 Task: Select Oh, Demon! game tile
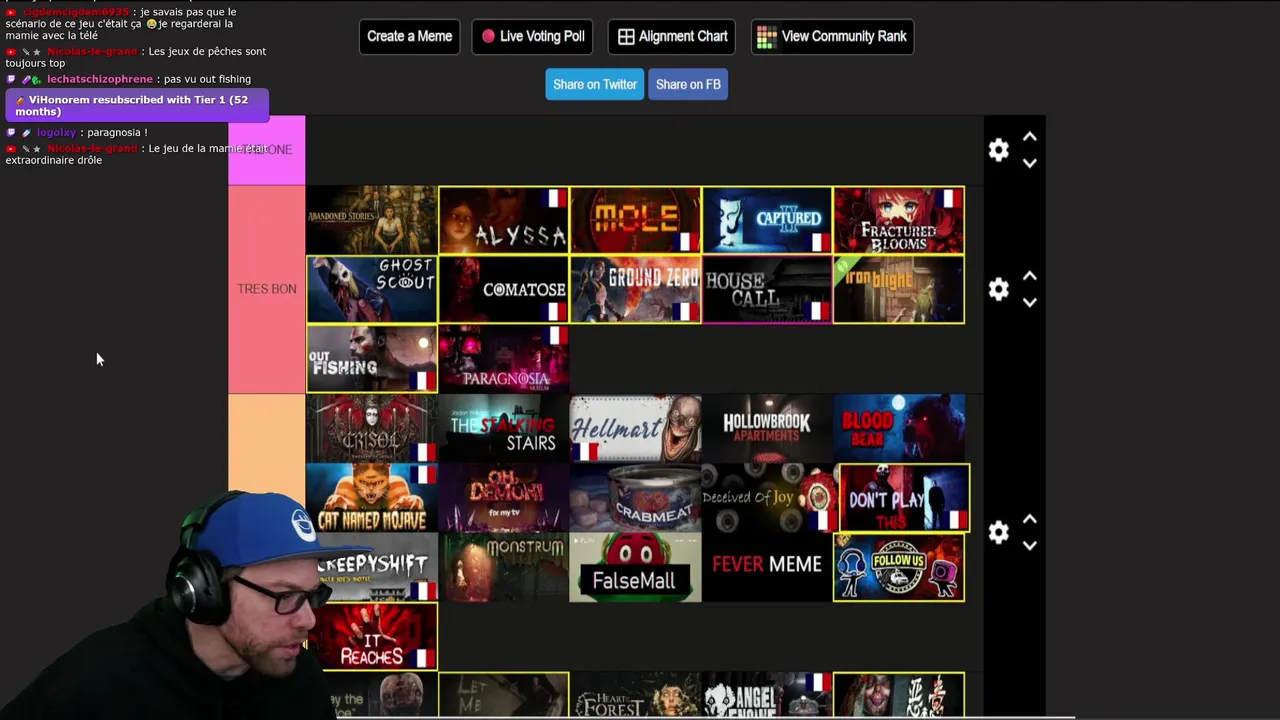tap(504, 497)
